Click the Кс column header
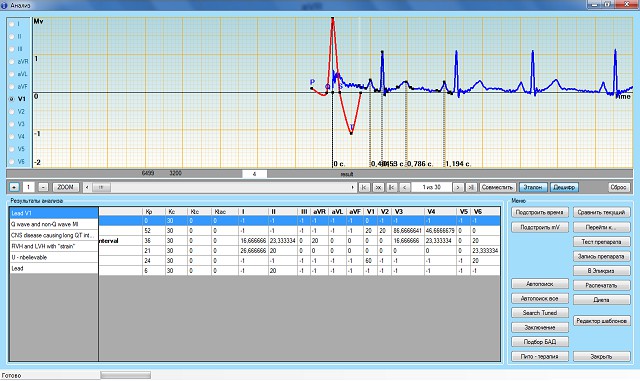 [x=176, y=212]
